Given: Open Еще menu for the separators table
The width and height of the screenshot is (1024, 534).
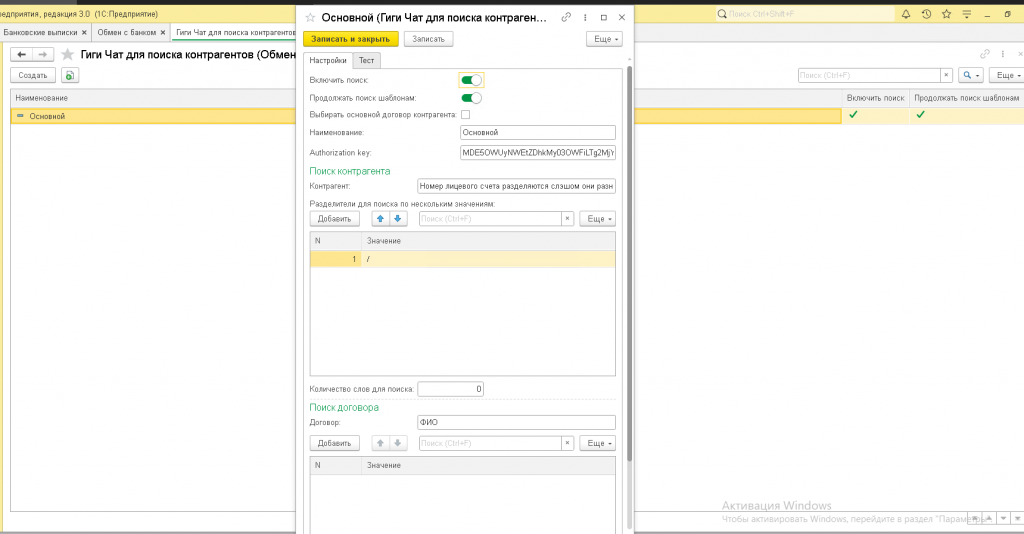Looking at the screenshot, I should pos(597,218).
